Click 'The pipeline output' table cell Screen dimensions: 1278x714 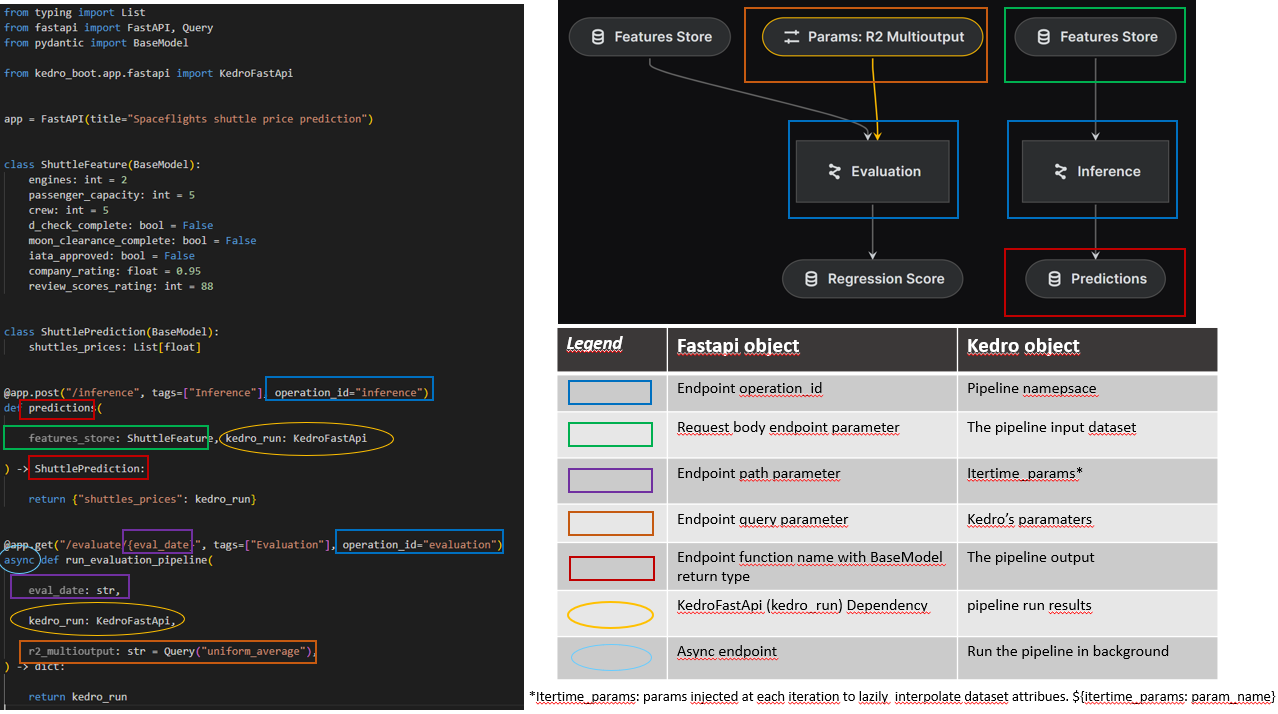coord(1087,566)
